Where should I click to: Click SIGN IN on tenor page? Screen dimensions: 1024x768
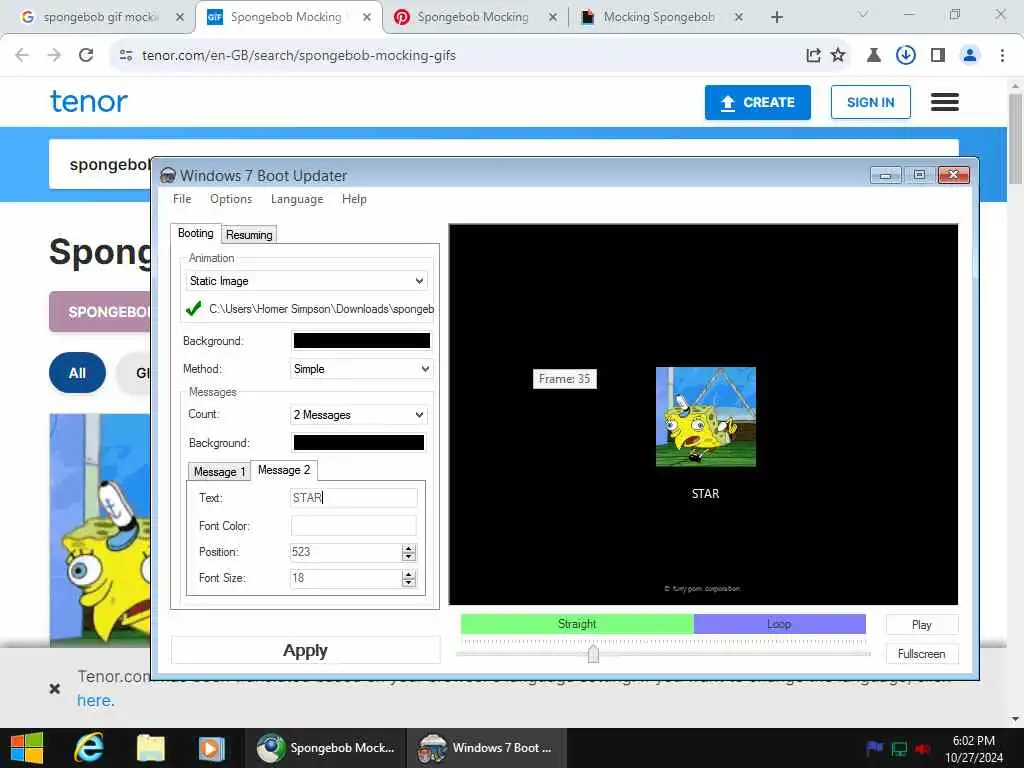(x=871, y=103)
